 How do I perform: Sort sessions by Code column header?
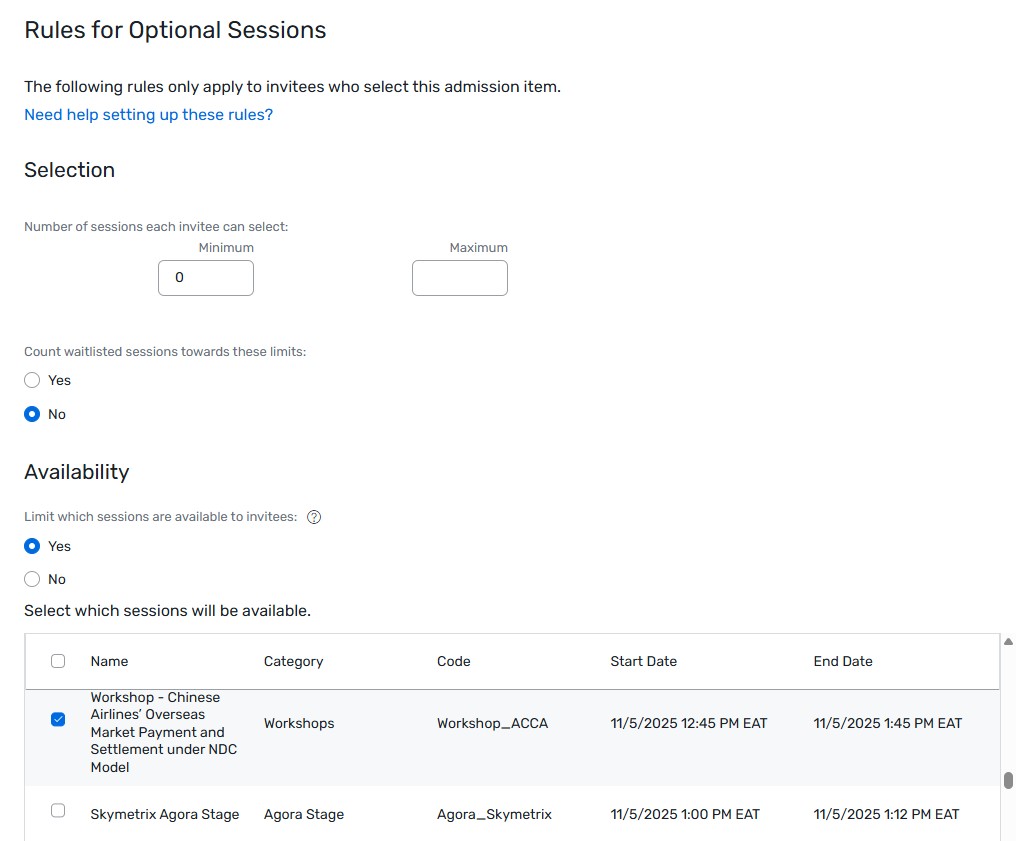coord(453,661)
